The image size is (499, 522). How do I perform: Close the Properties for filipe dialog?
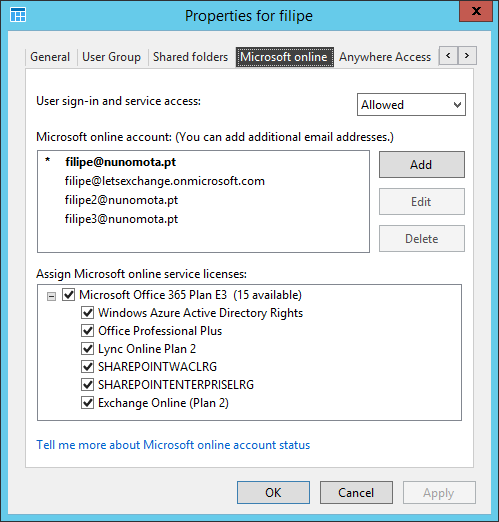click(476, 11)
